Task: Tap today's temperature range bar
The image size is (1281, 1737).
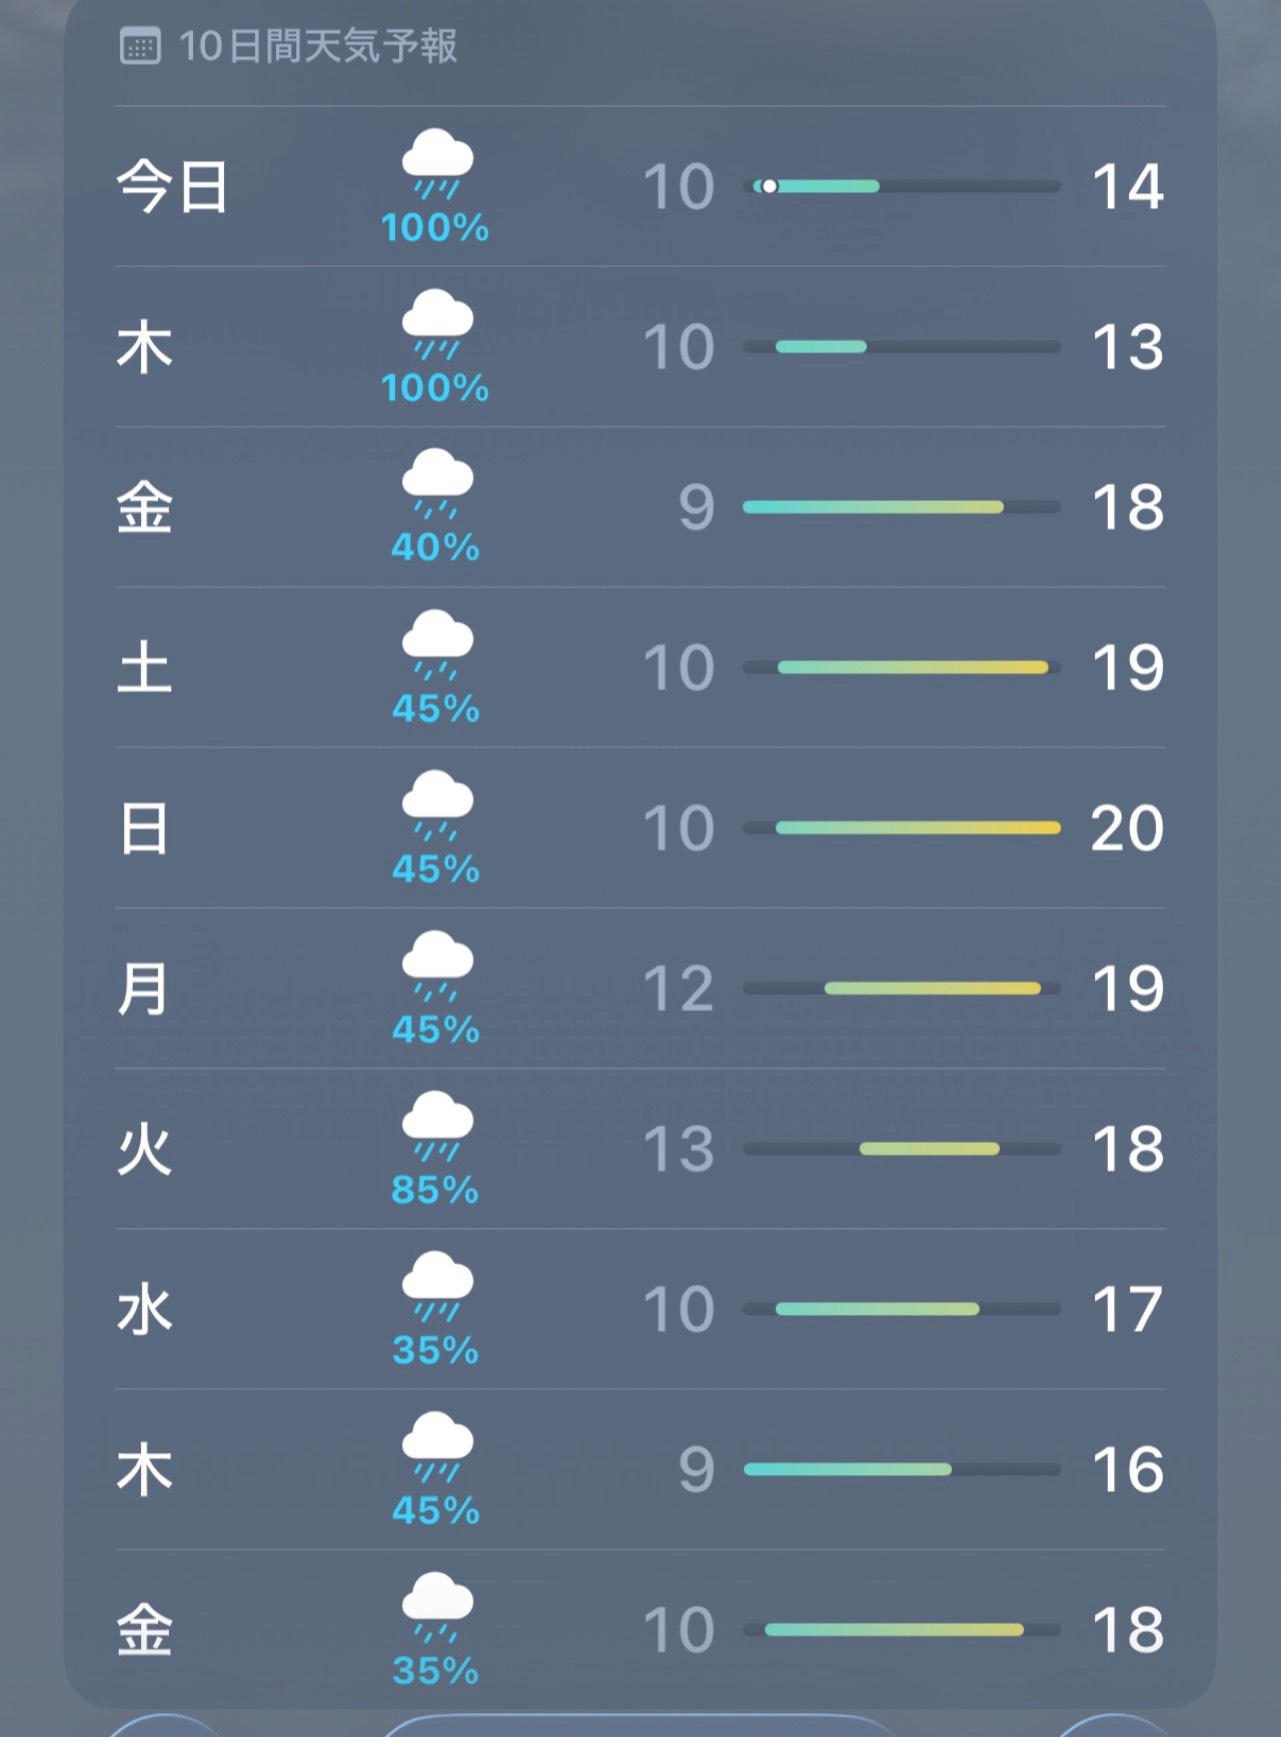Action: tap(901, 186)
